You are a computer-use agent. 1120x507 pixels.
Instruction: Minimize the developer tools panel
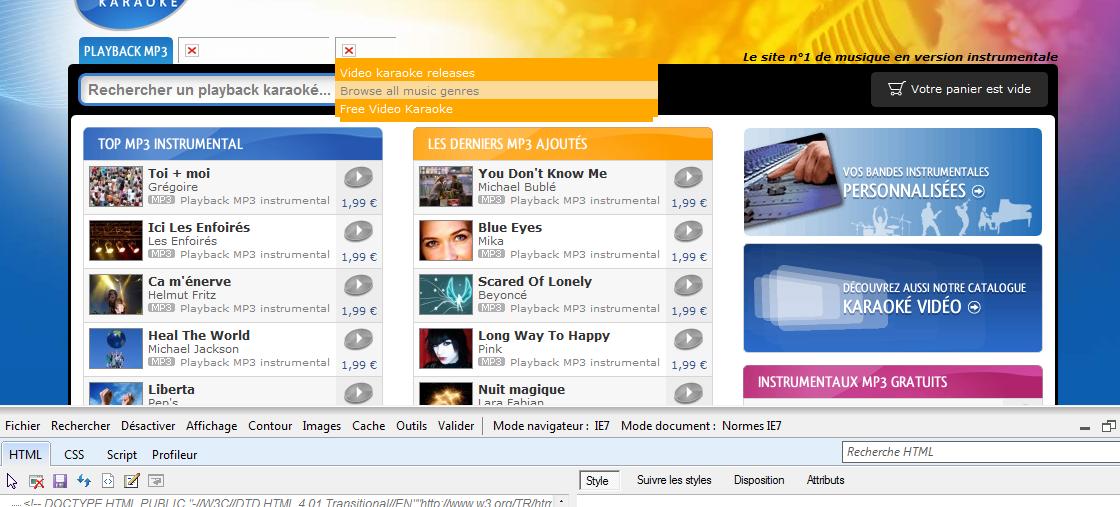tap(1085, 428)
